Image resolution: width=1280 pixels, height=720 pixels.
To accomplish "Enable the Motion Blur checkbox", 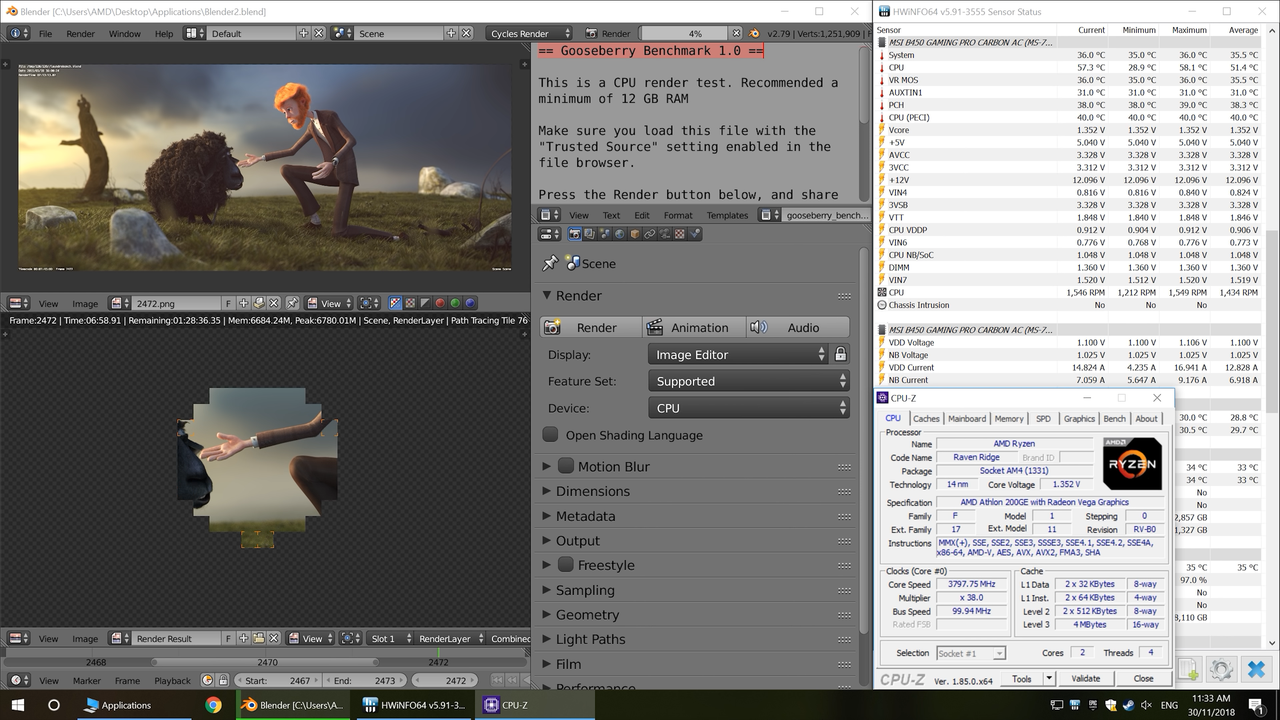I will click(x=566, y=466).
